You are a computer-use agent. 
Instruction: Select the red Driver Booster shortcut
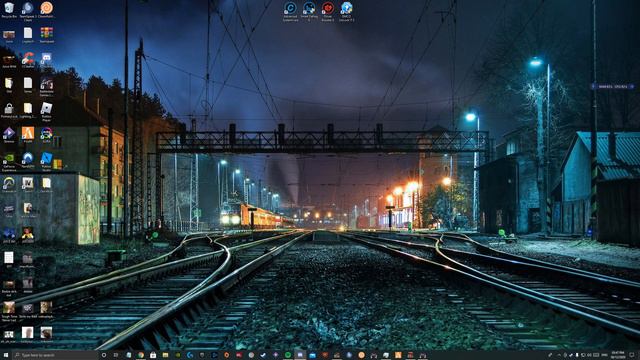(x=328, y=11)
